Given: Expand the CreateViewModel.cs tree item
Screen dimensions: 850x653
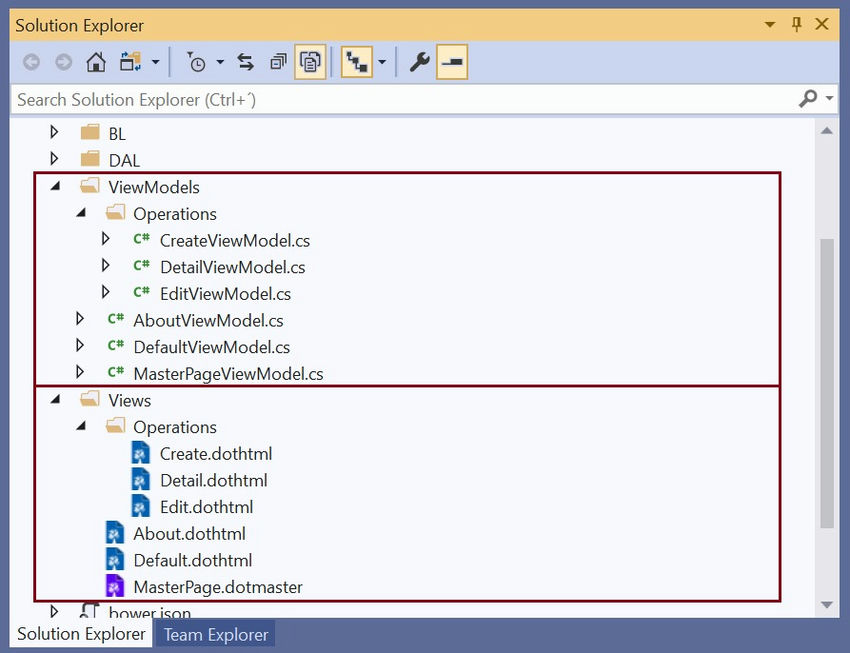Looking at the screenshot, I should click(x=106, y=240).
